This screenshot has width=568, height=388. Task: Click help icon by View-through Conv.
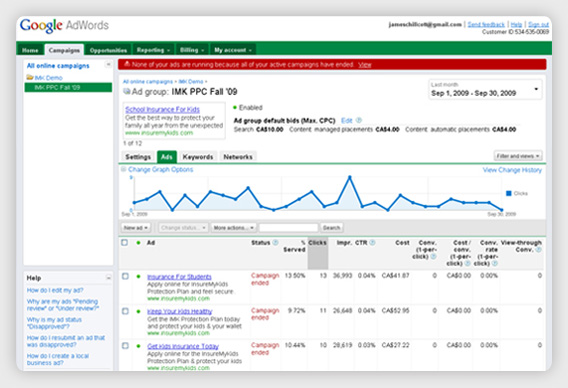tap(539, 250)
